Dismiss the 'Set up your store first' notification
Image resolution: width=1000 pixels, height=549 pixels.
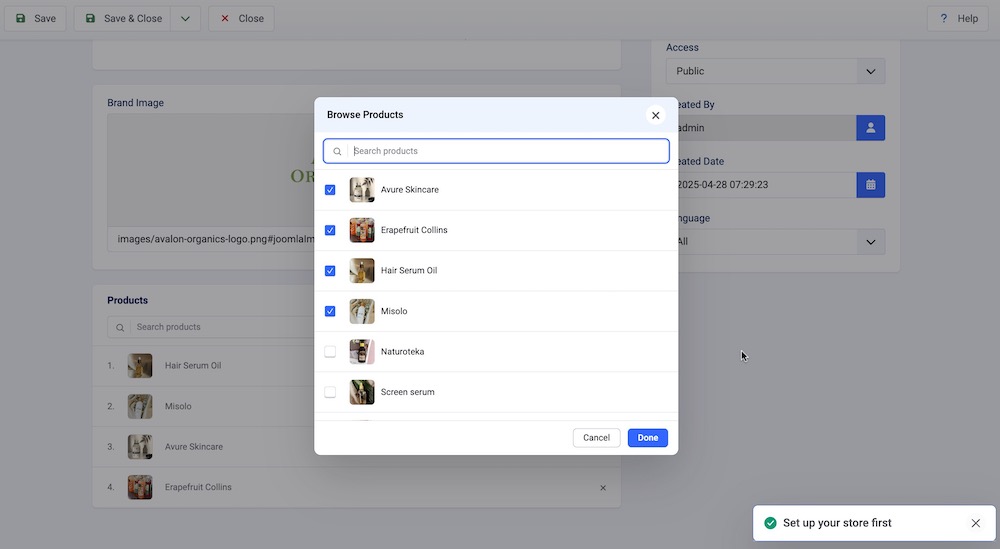click(976, 523)
